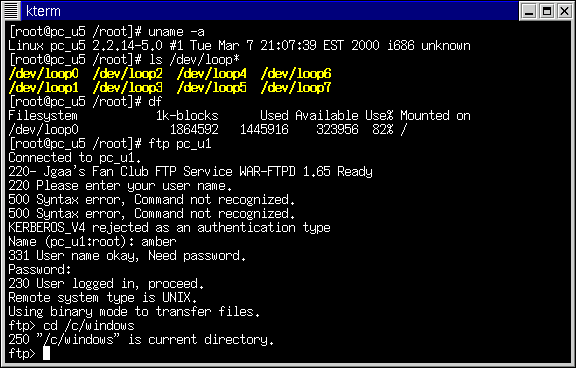Click the 'uname -a' command text
Viewport: 576px width, 368px height.
coord(176,32)
